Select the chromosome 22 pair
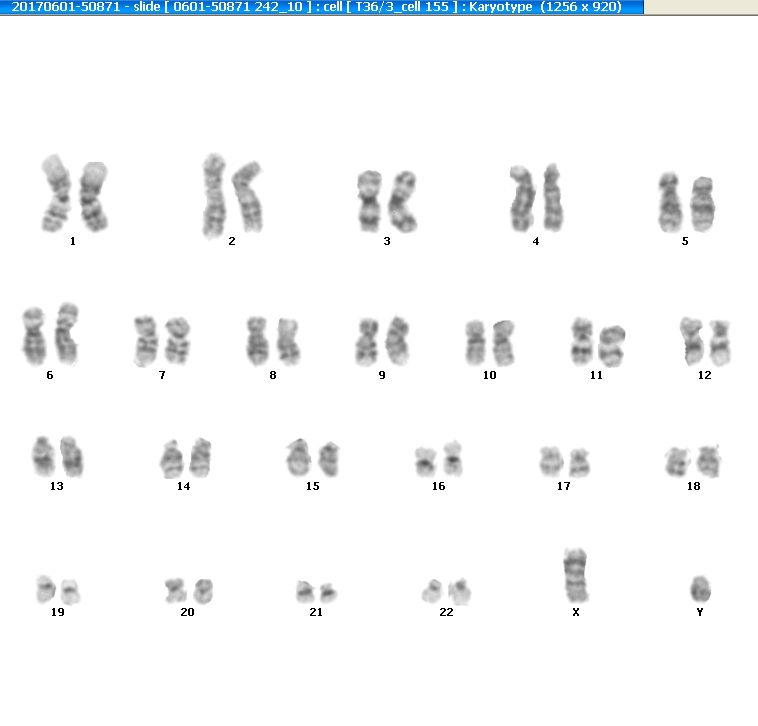Image resolution: width=758 pixels, height=726 pixels. 446,591
